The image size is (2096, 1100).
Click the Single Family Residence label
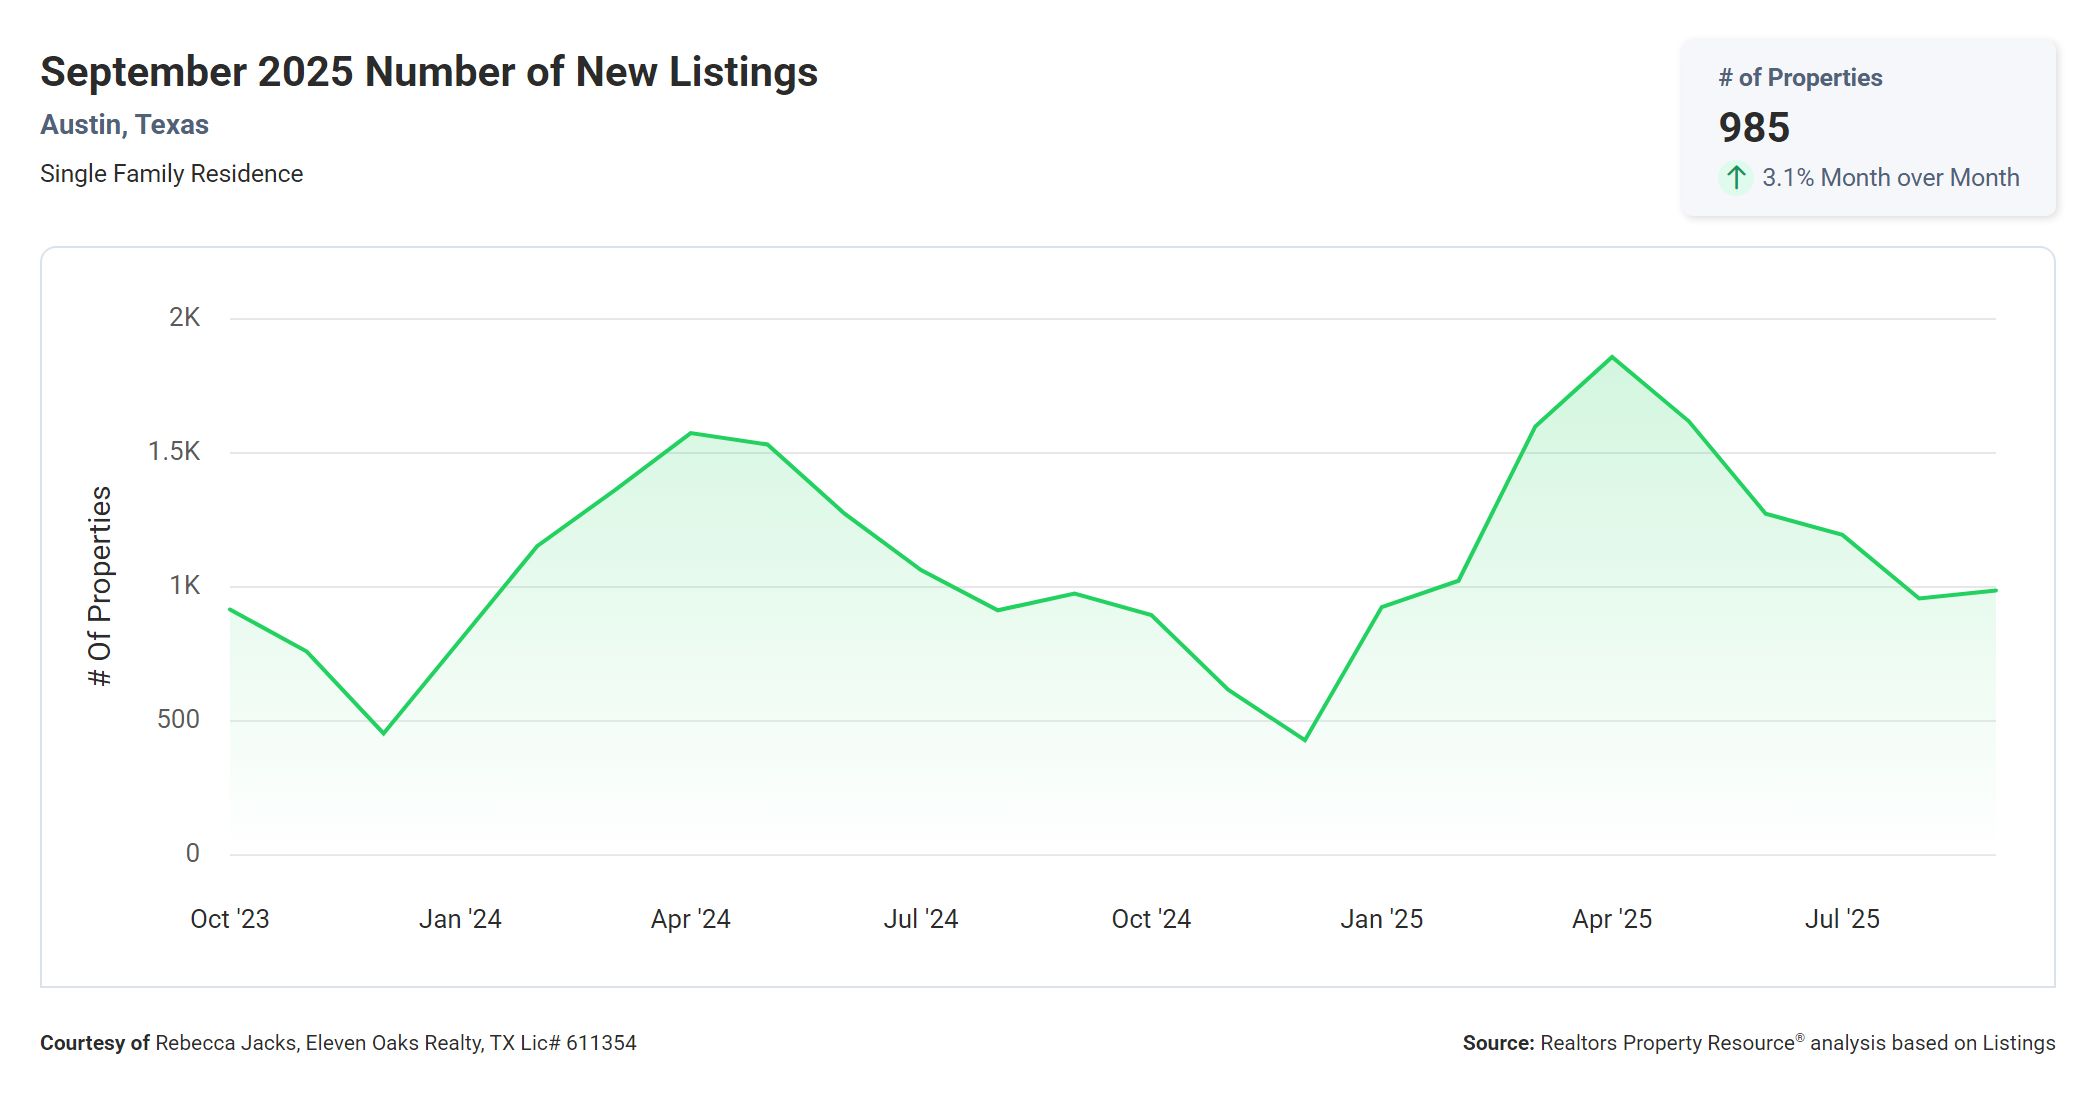[x=171, y=174]
